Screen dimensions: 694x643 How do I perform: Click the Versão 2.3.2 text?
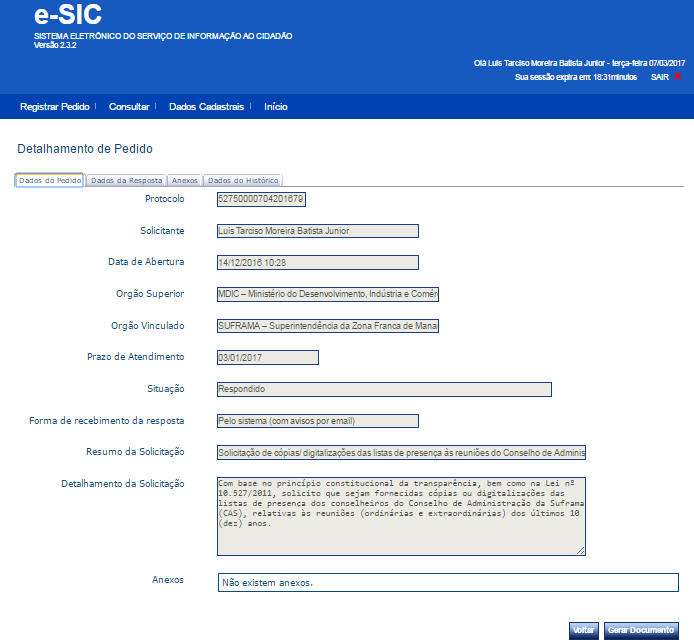55,45
